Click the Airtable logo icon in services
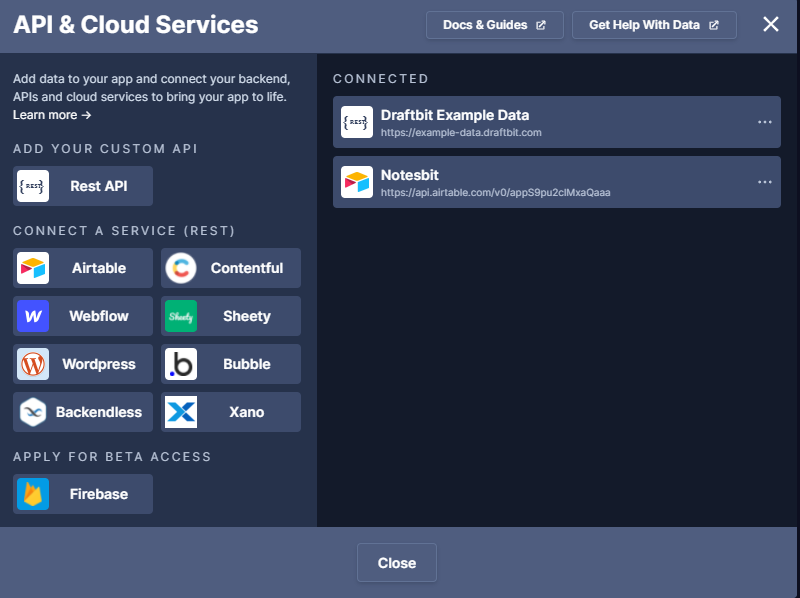The width and height of the screenshot is (800, 598). 33,268
